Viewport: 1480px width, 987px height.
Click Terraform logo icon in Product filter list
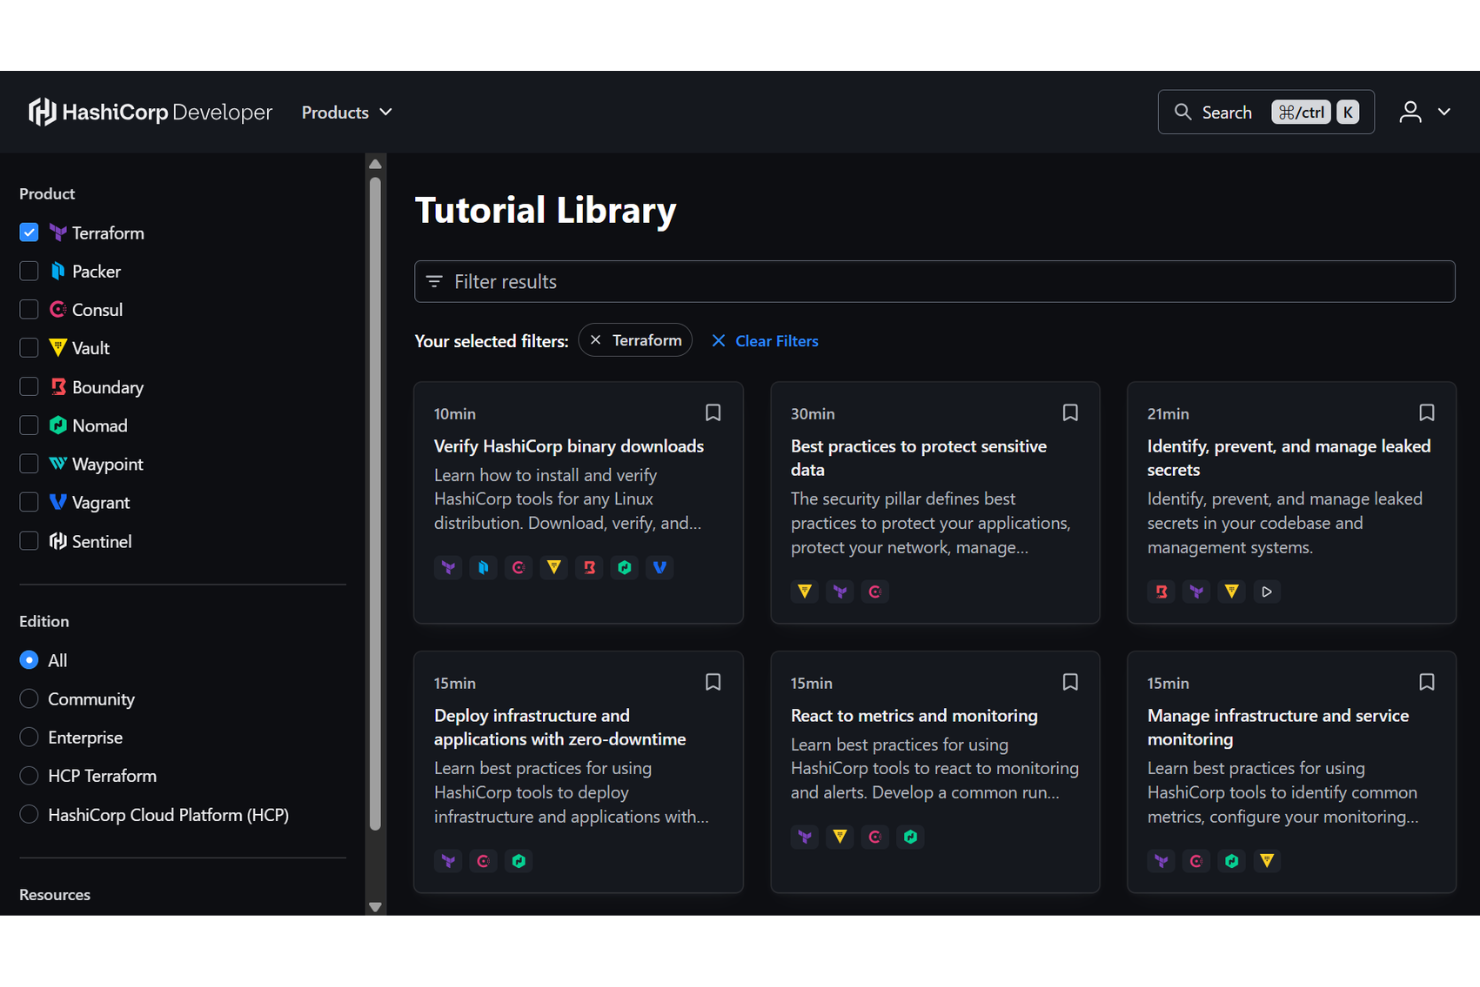[58, 232]
